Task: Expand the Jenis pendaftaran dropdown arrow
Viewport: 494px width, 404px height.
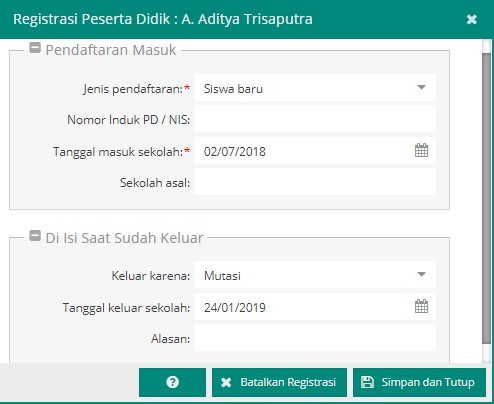Action: (421, 87)
